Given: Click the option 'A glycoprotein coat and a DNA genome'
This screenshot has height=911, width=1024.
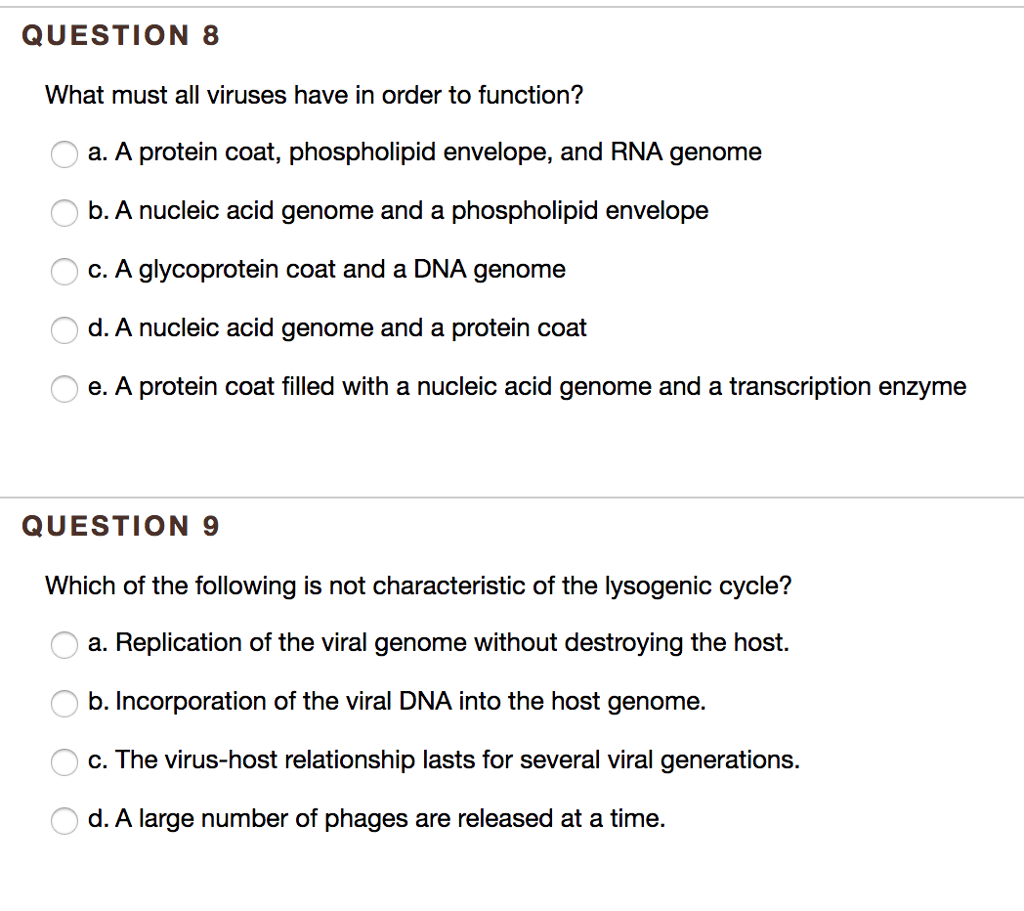Looking at the screenshot, I should pyautogui.click(x=327, y=269).
